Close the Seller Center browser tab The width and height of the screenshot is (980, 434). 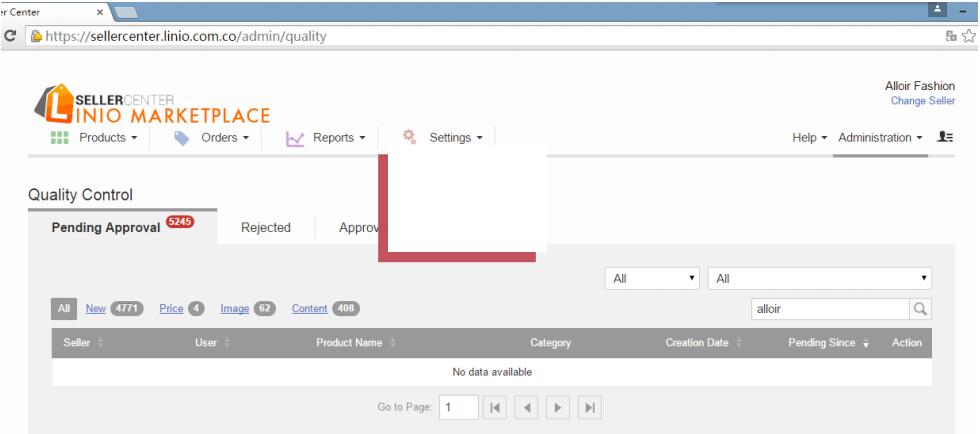[x=100, y=12]
